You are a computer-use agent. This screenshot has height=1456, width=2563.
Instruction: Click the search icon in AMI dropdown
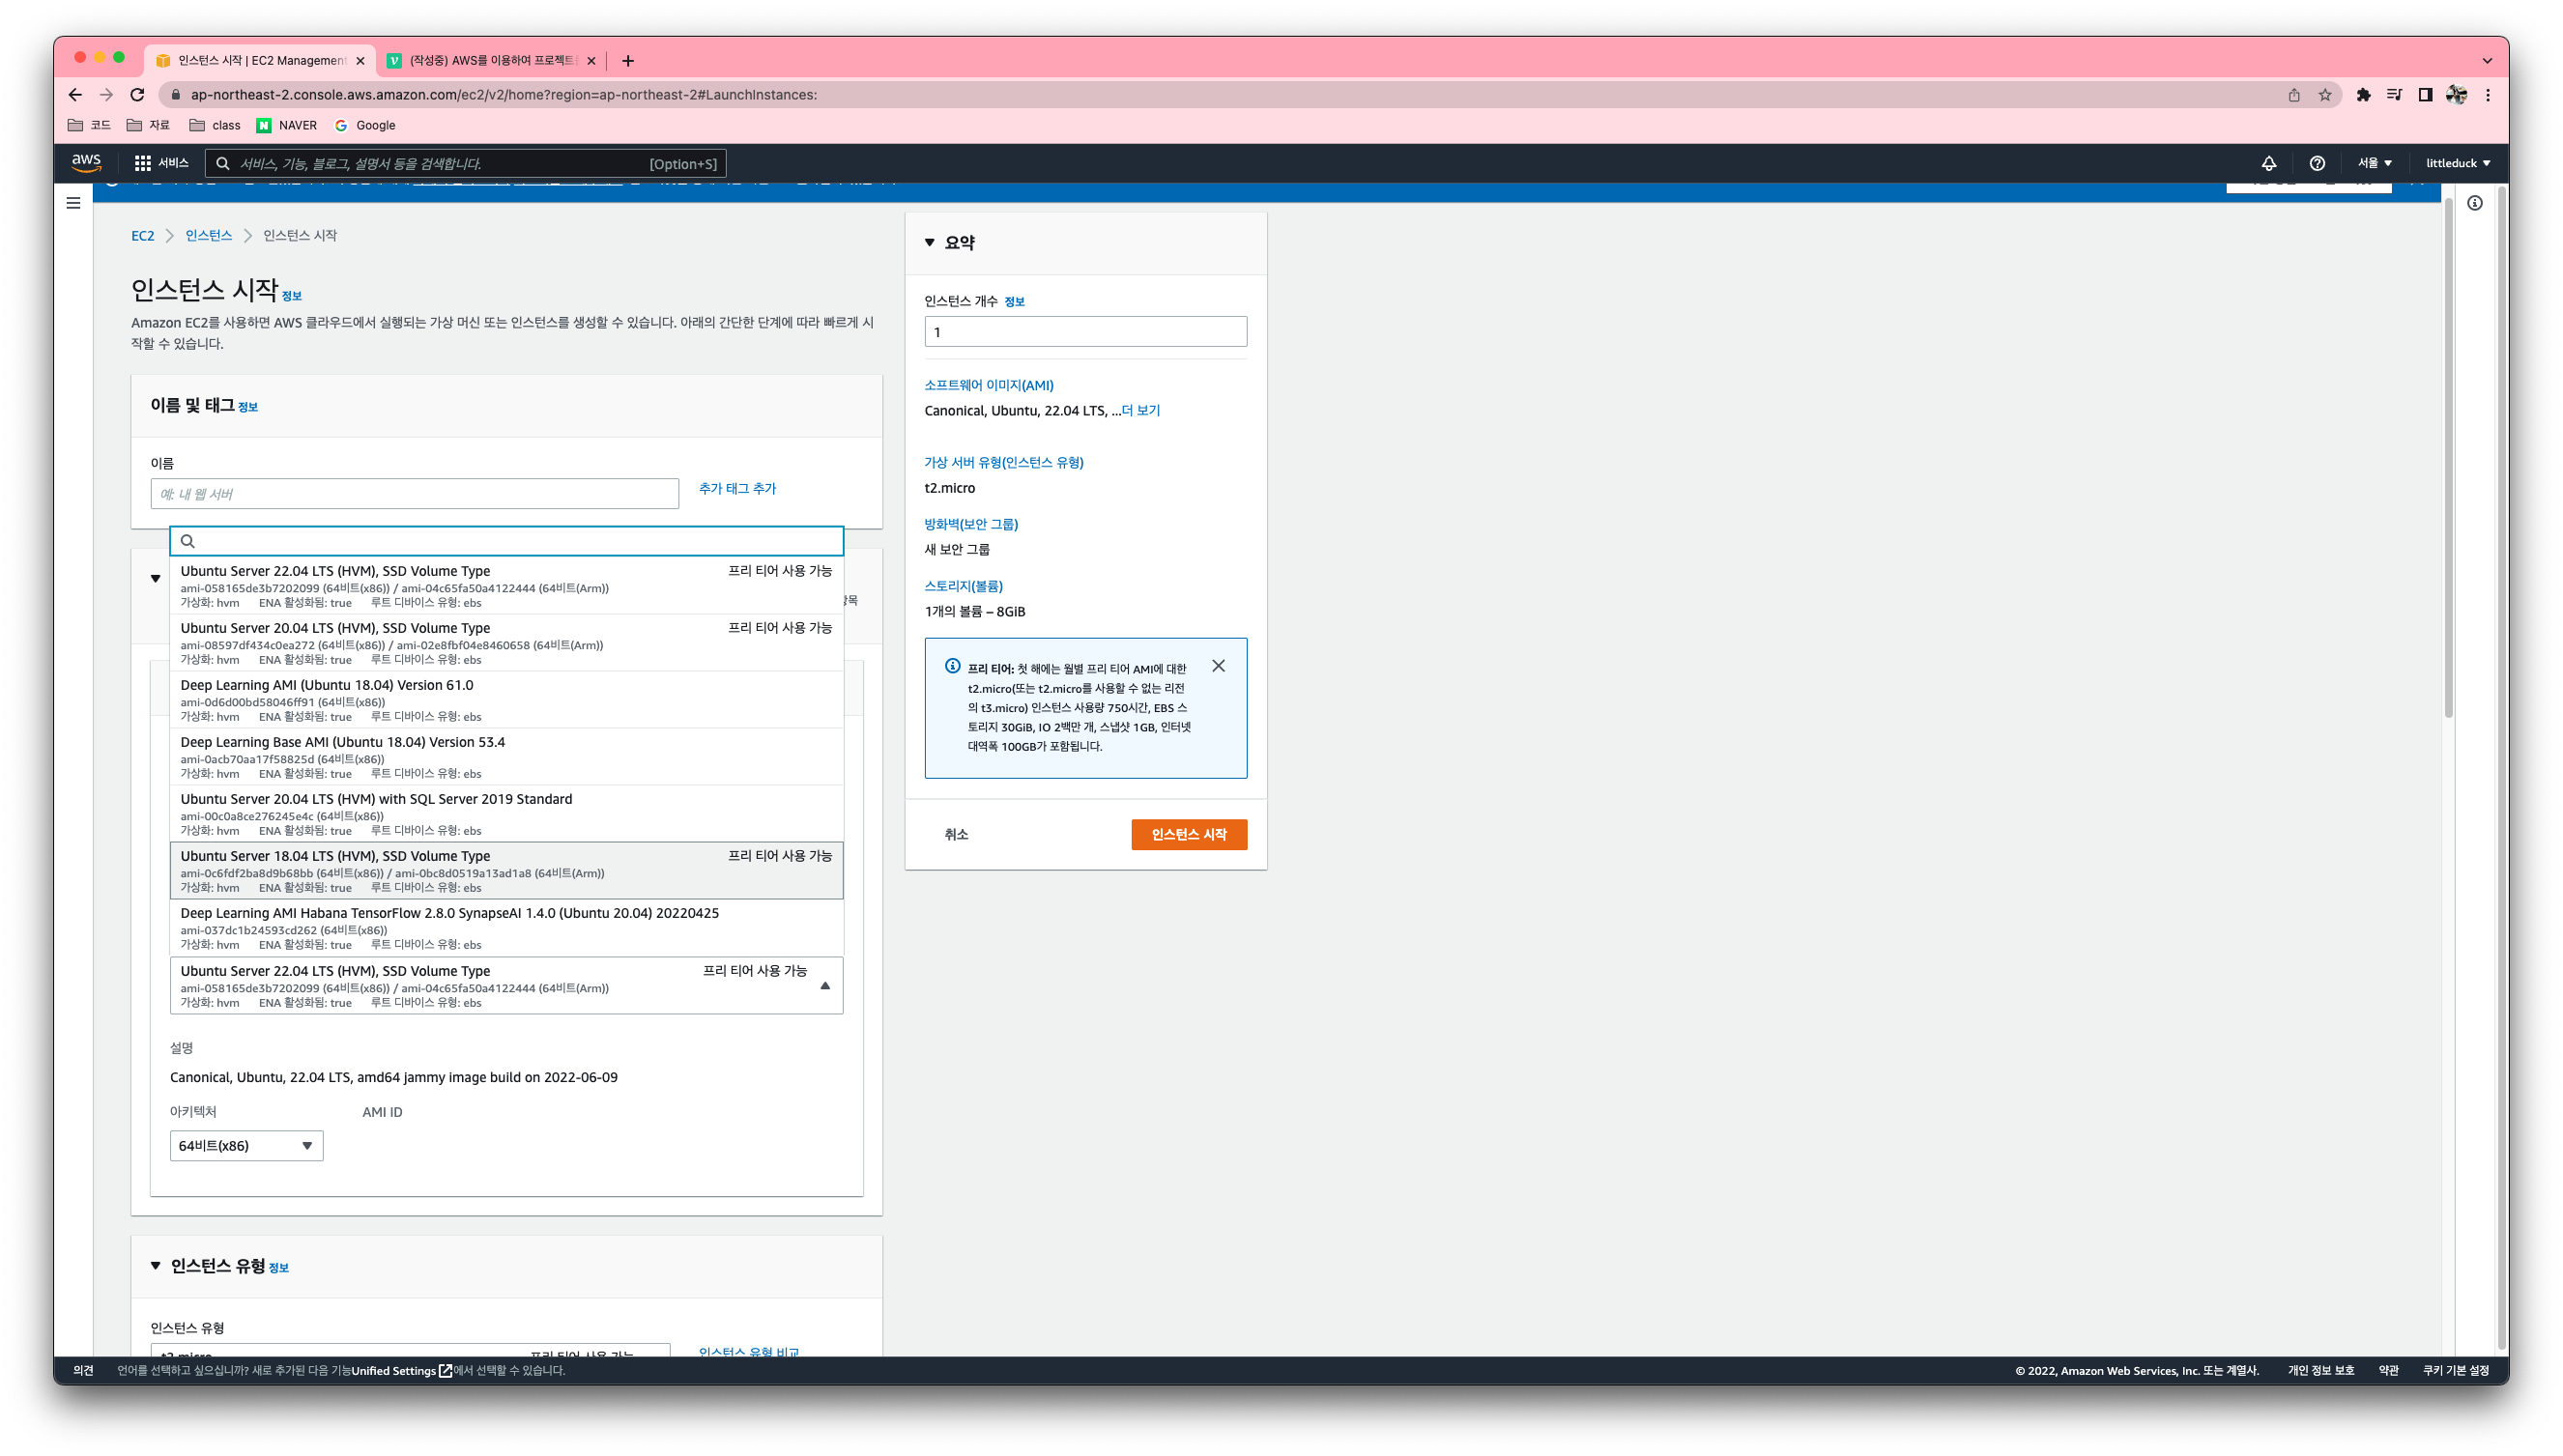point(187,541)
